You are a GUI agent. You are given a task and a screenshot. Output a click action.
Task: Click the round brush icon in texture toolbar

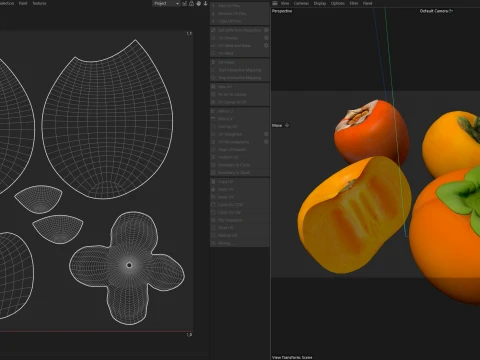click(198, 3)
